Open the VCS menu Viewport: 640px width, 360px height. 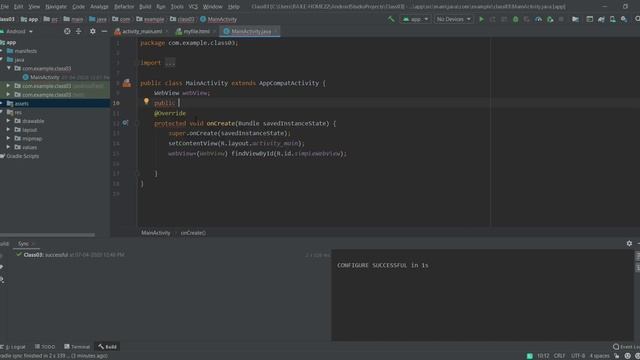(x=193, y=7)
